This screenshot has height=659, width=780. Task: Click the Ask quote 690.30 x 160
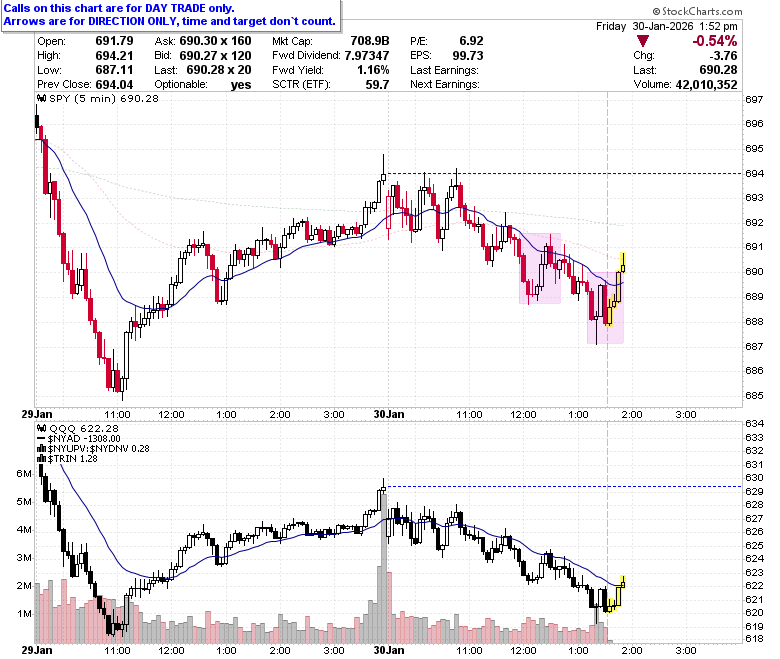(x=215, y=41)
